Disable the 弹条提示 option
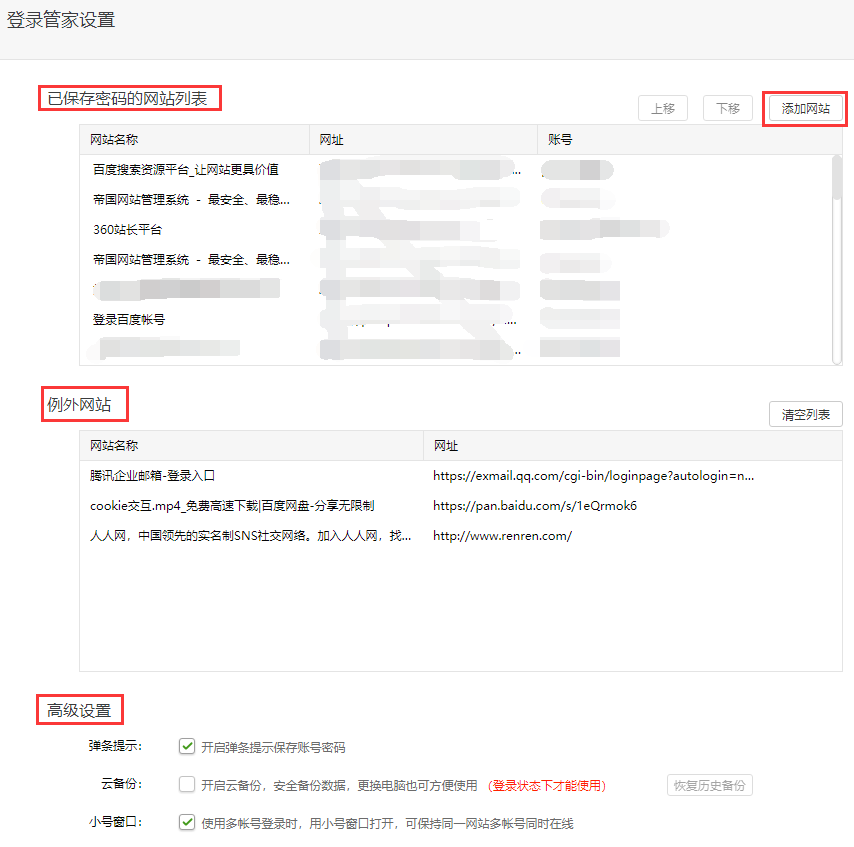854x847 pixels. (x=186, y=745)
